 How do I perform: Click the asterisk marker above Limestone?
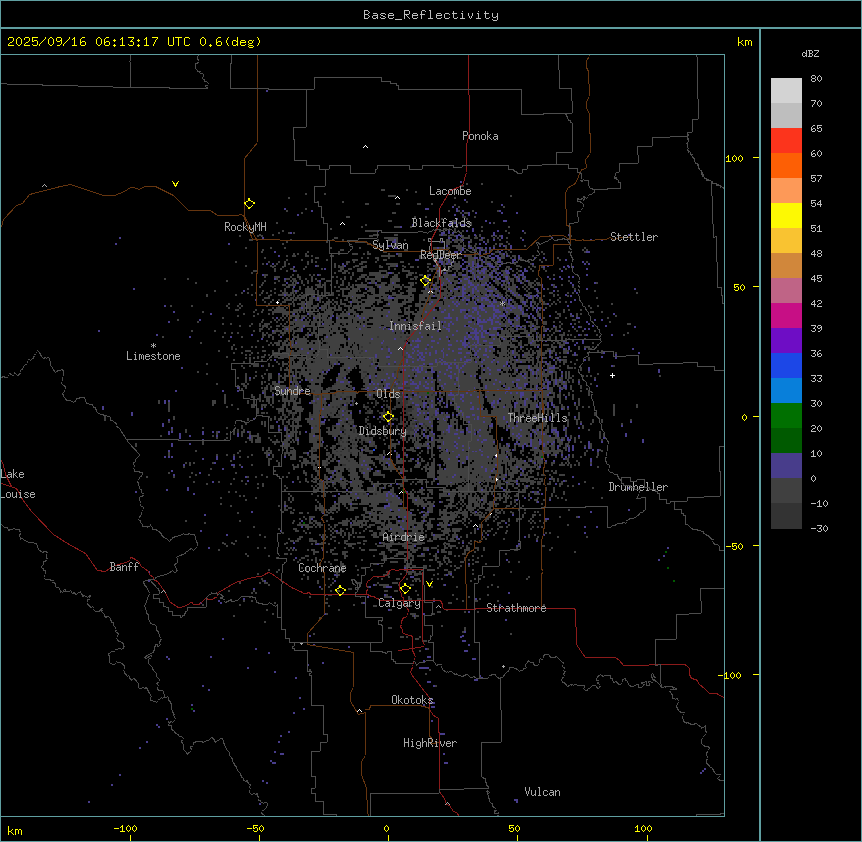[153, 346]
